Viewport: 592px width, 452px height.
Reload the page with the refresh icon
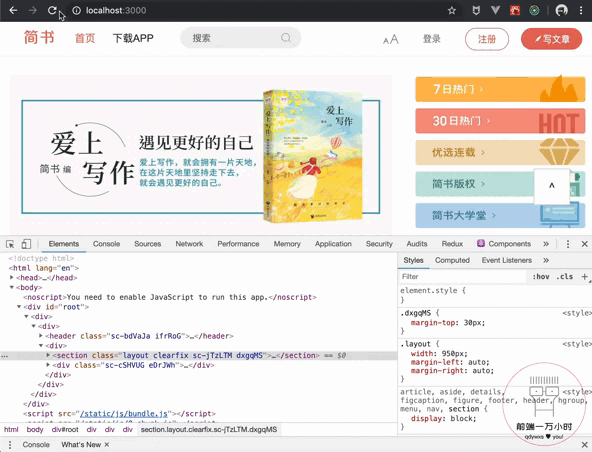[x=52, y=10]
